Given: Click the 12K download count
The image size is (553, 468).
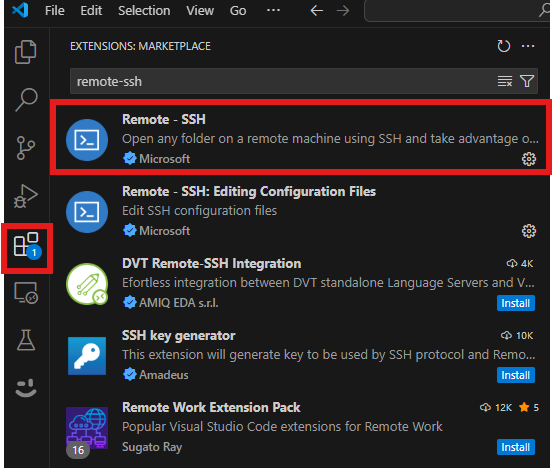Looking at the screenshot, I should (x=496, y=407).
